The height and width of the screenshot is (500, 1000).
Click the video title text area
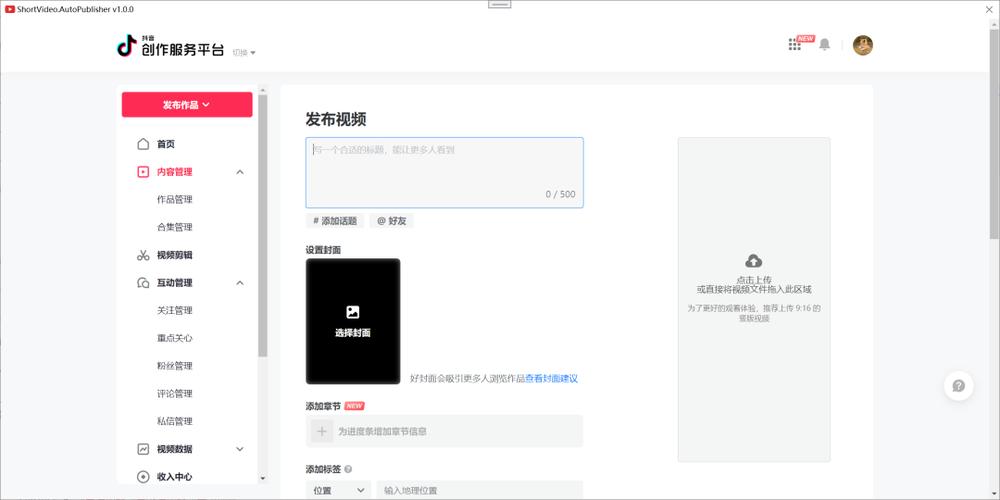pyautogui.click(x=445, y=172)
